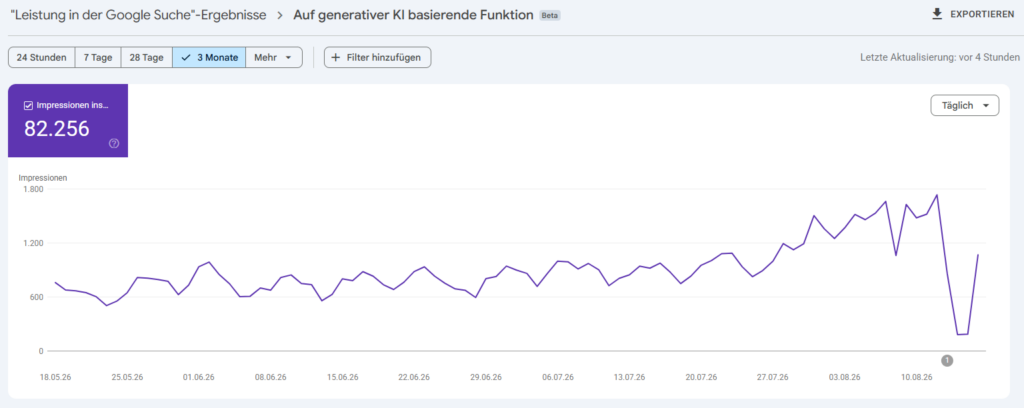Click the annotation marker numbered 1
The height and width of the screenshot is (408, 1024).
[948, 360]
